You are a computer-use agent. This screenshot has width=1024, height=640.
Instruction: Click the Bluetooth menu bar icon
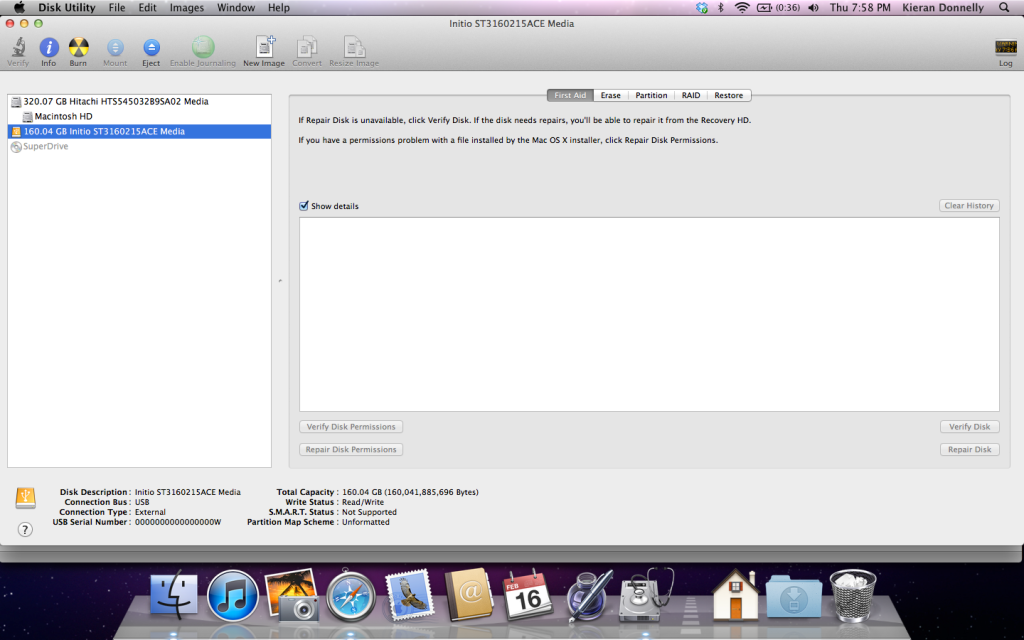(x=721, y=8)
